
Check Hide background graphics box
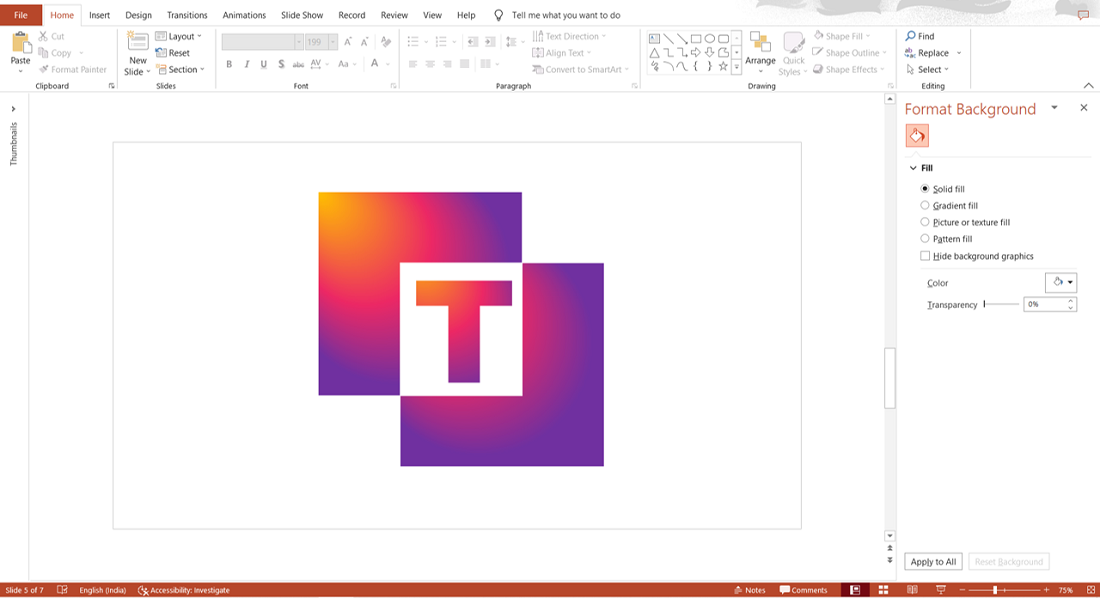tap(925, 256)
